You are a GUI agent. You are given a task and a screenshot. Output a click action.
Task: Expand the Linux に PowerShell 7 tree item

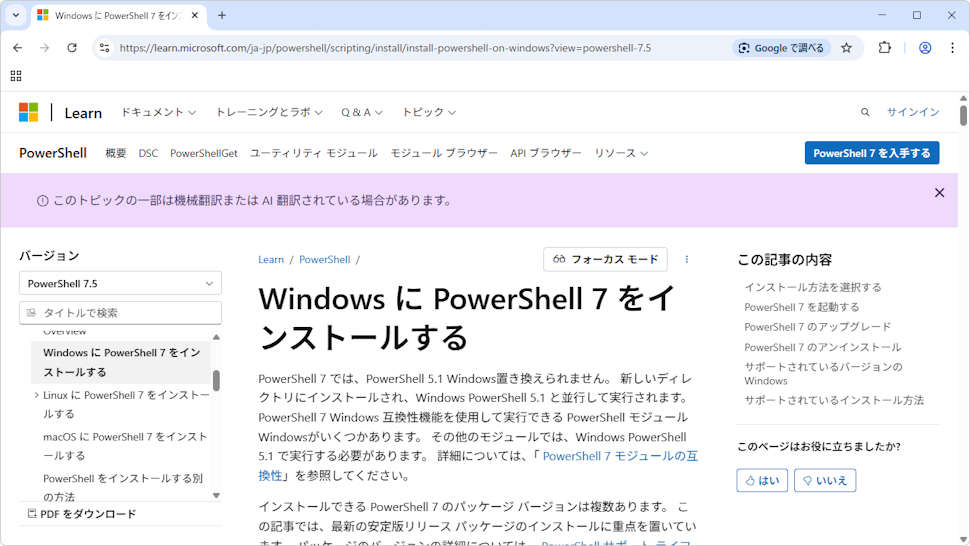tap(36, 395)
